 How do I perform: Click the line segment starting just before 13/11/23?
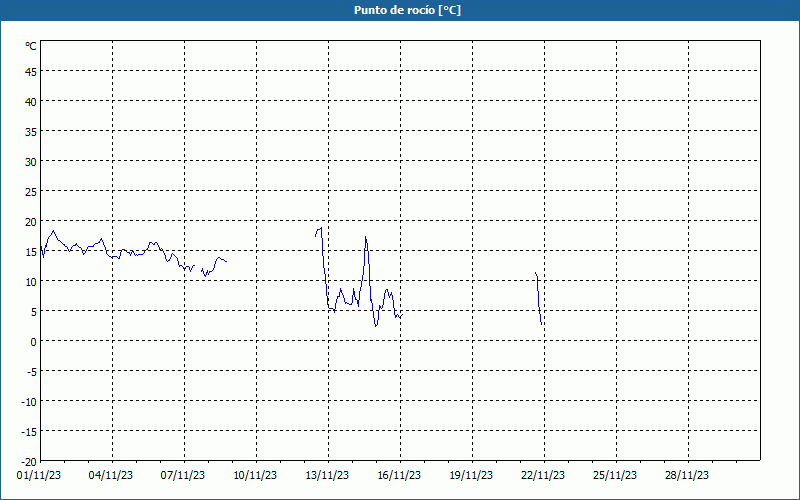click(359, 277)
